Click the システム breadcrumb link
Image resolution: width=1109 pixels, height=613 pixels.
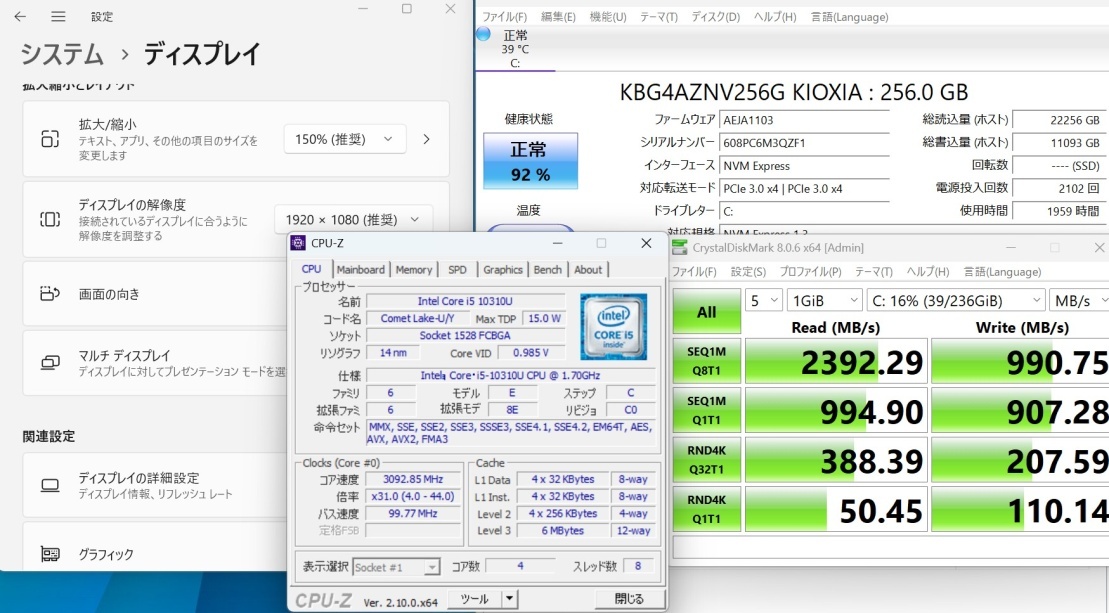[62, 54]
